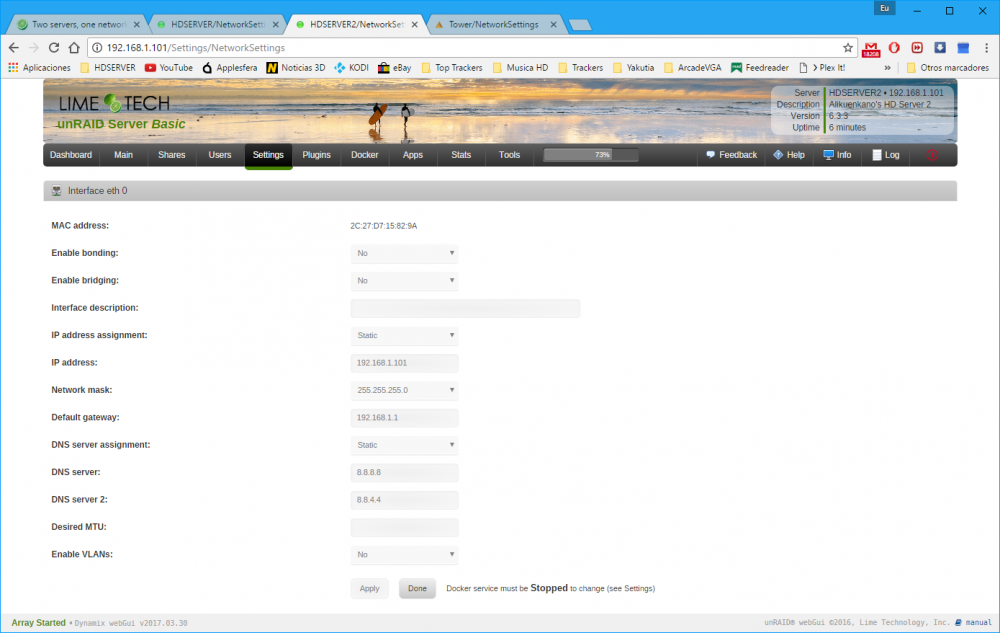Open the Users menu
The image size is (1000, 633).
click(220, 155)
